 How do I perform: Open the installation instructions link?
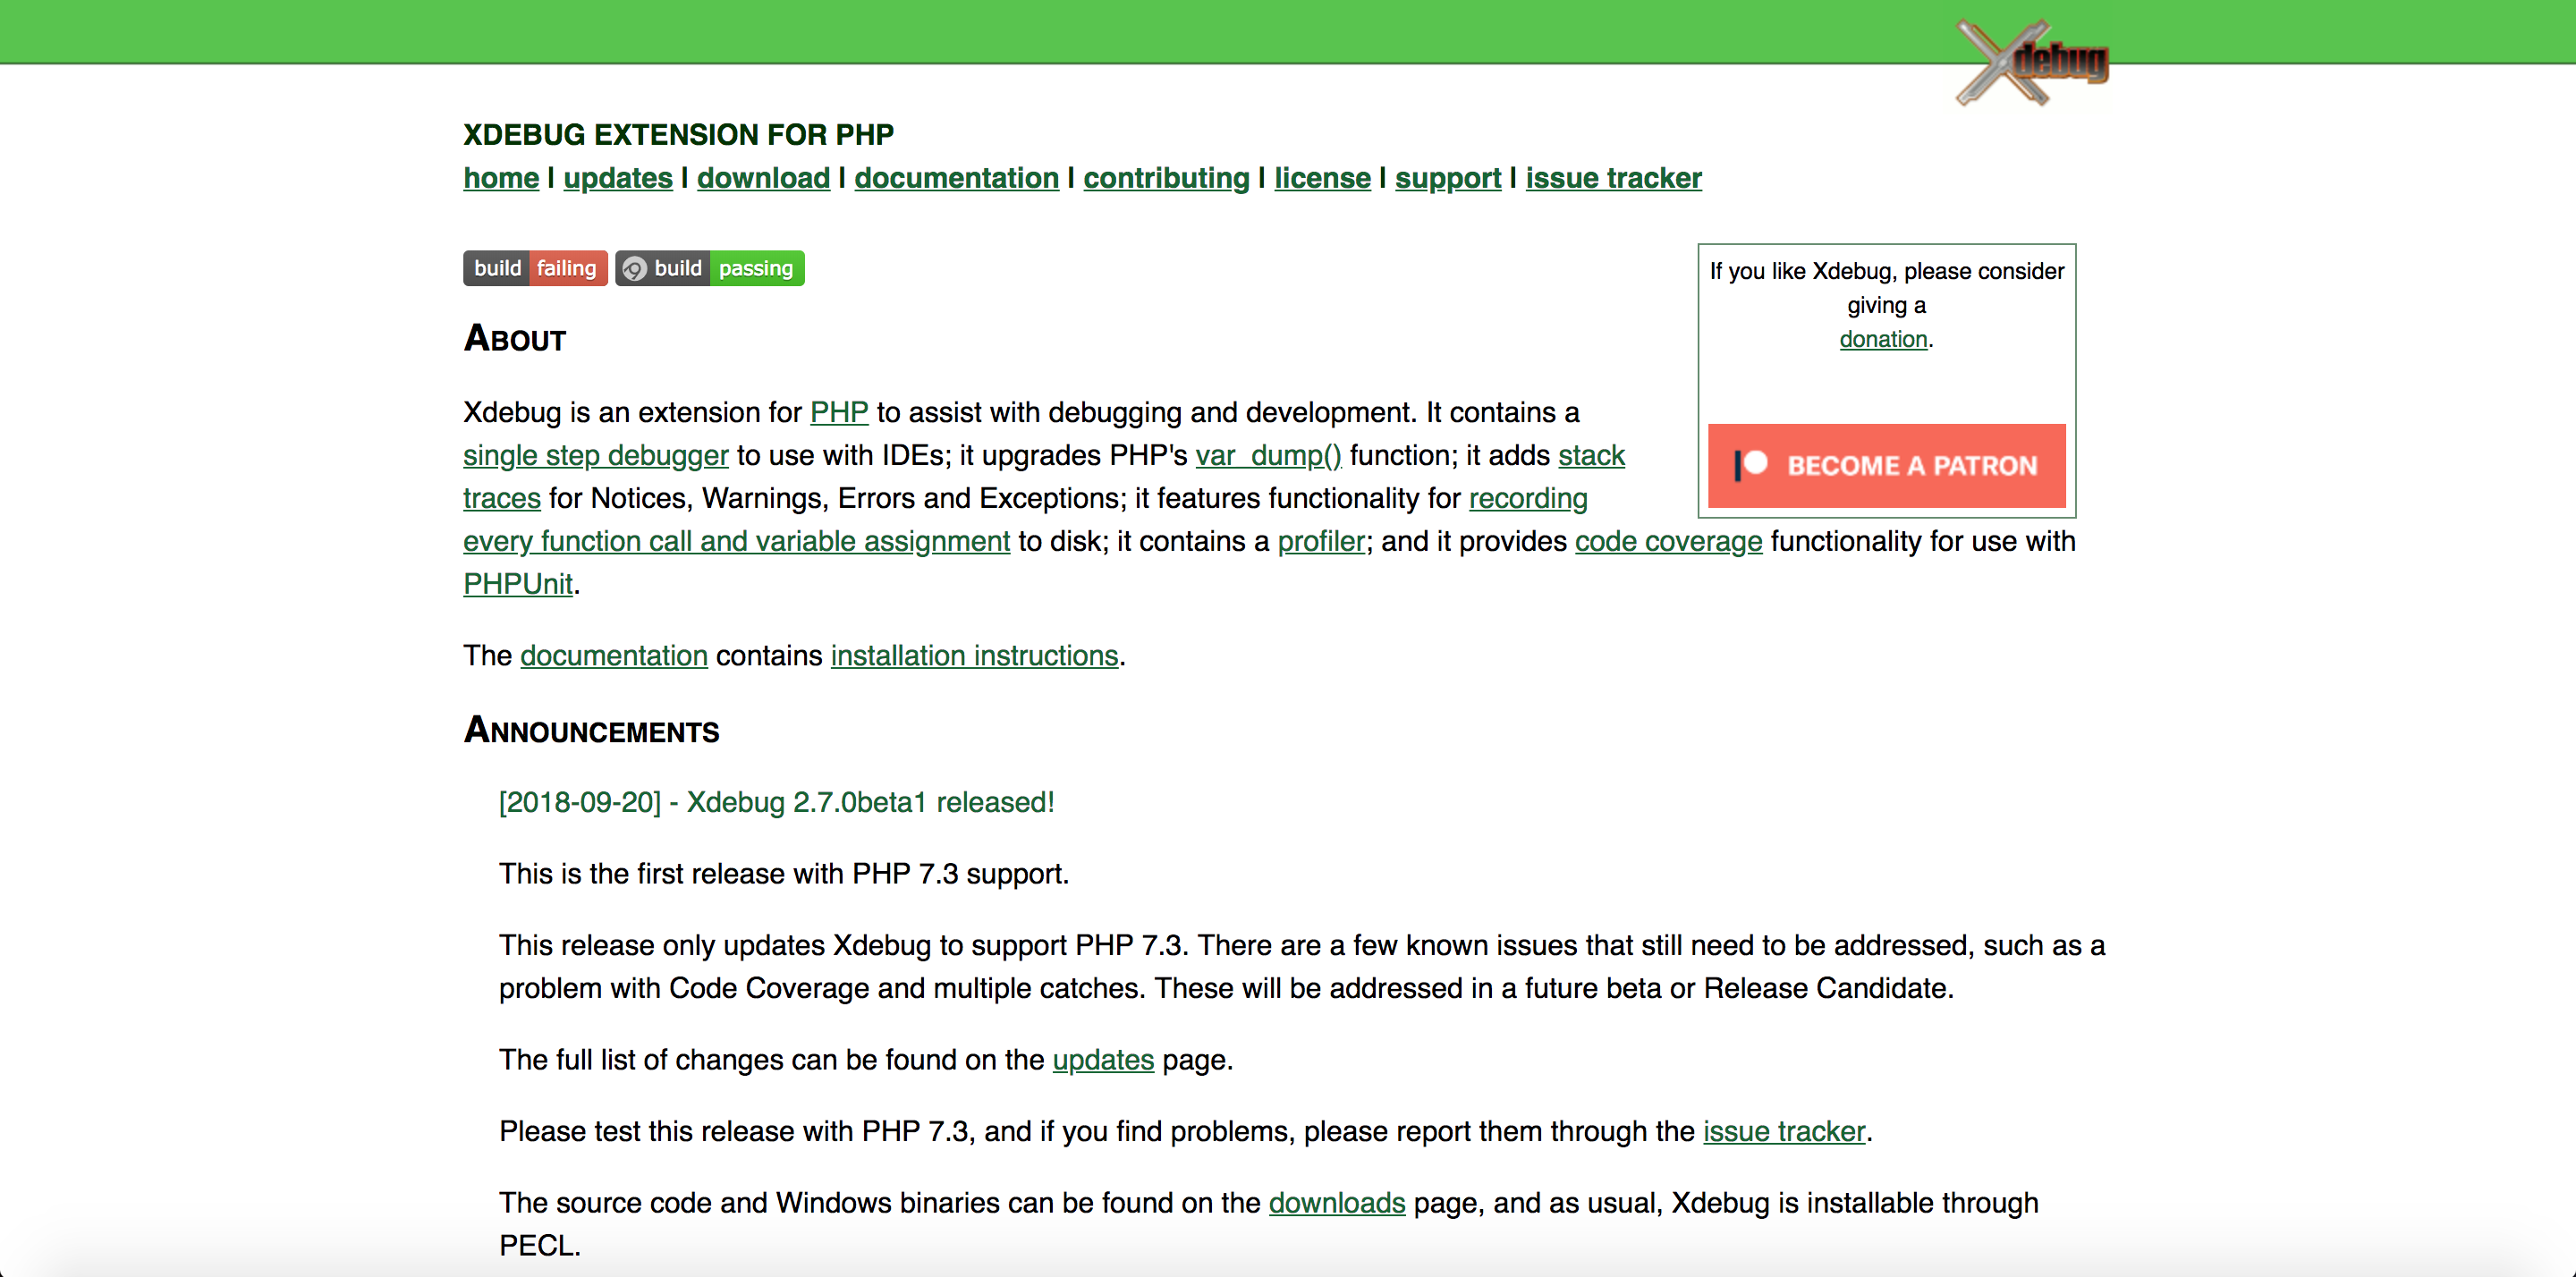pyautogui.click(x=974, y=655)
